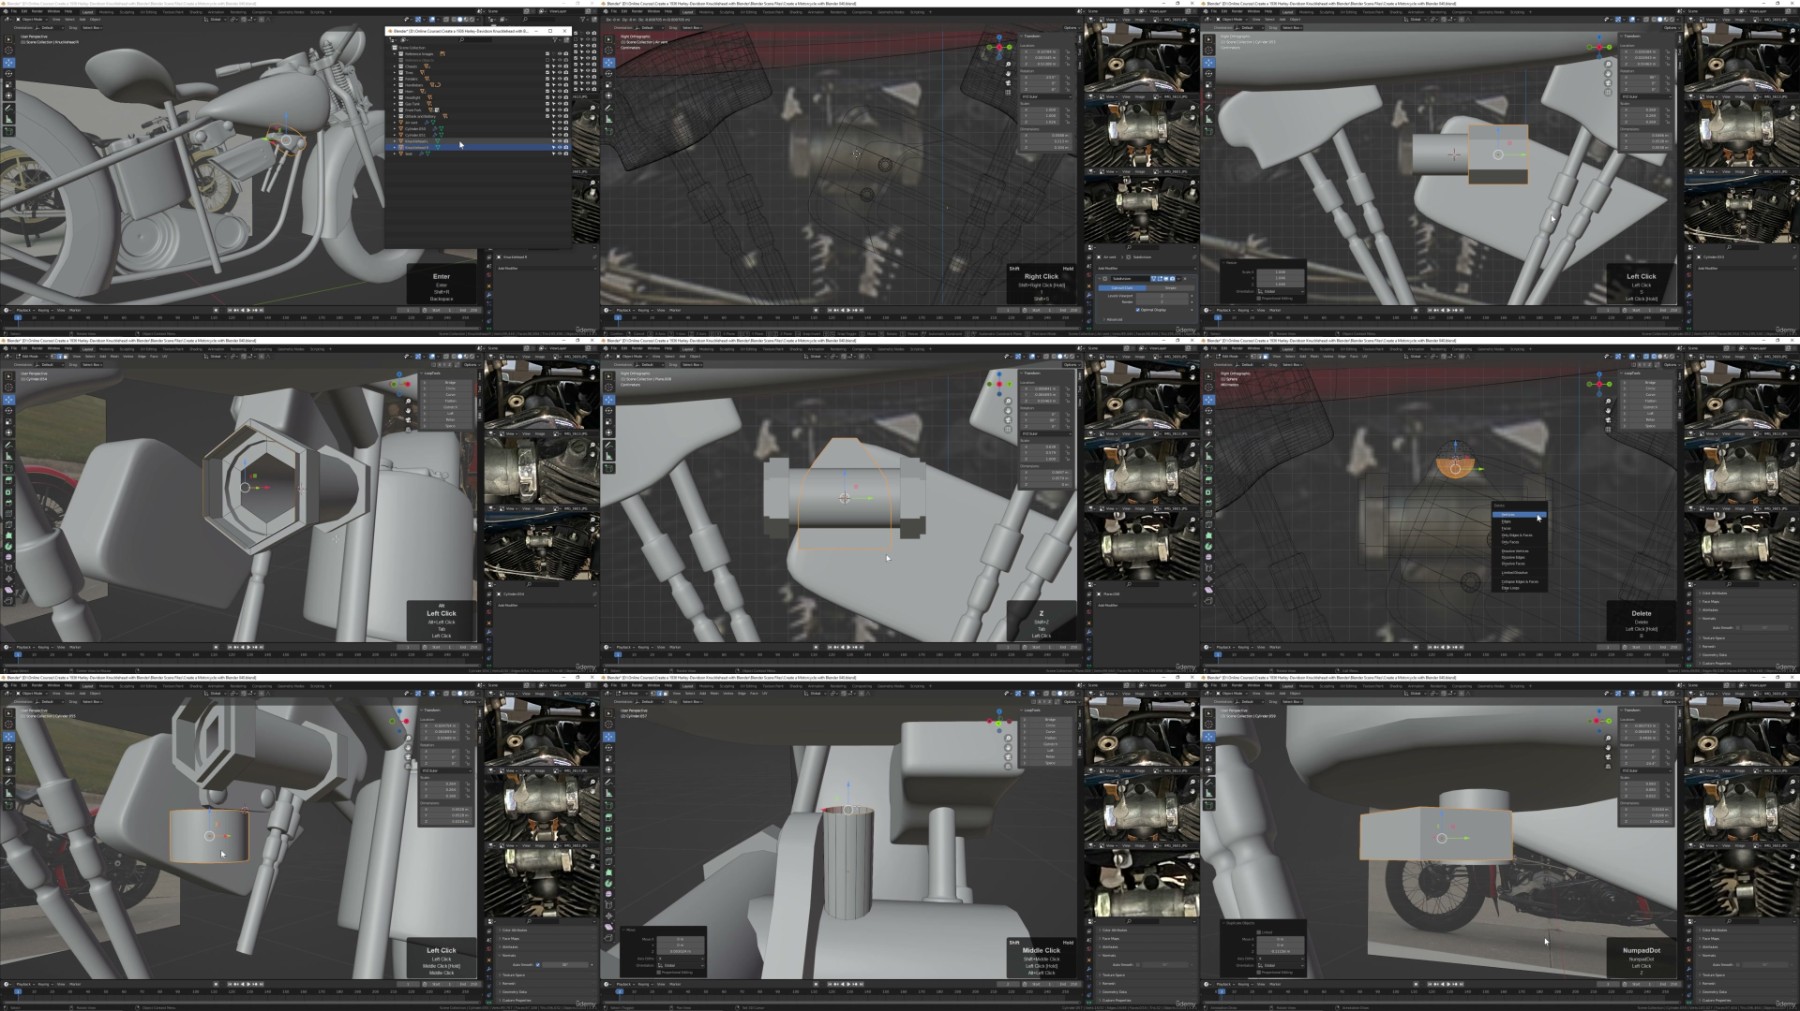Viewport: 1800px width, 1011px height.
Task: Click the timeline playhead in the whole-motorcycle frame
Action: [x=17, y=318]
